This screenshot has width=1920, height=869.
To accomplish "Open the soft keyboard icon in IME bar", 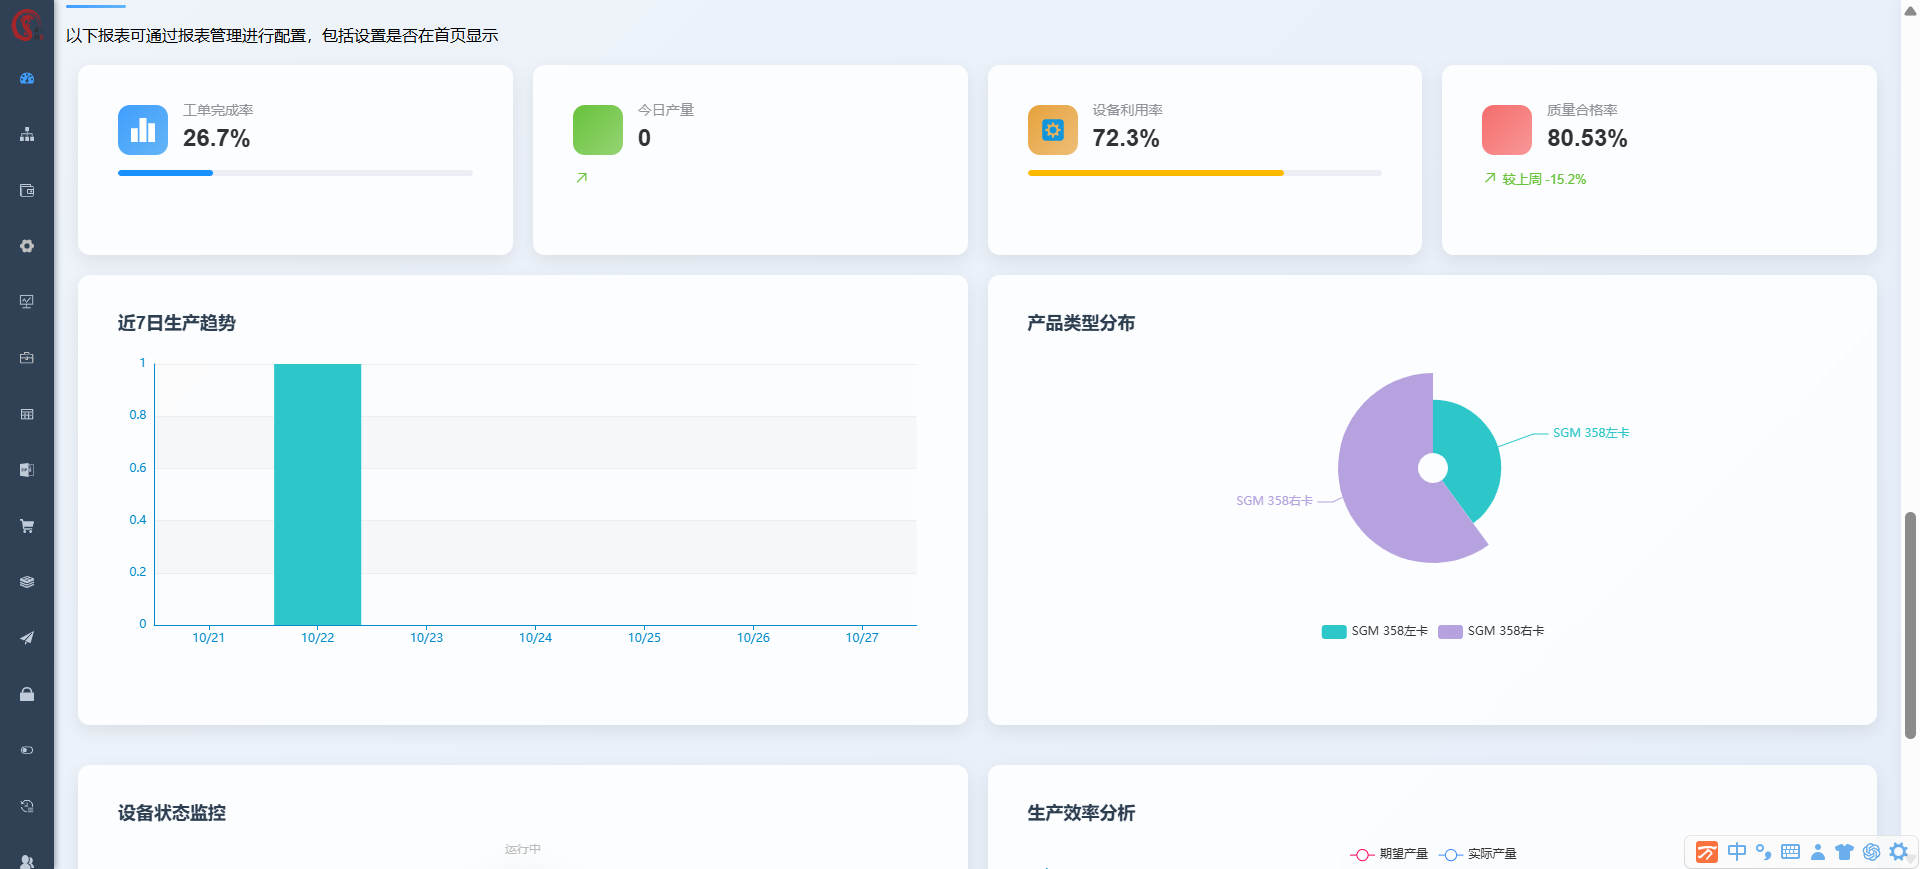I will coord(1791,852).
